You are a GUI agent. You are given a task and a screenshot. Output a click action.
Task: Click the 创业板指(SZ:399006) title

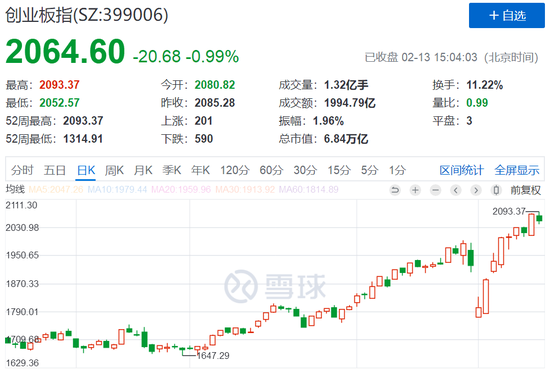(87, 15)
